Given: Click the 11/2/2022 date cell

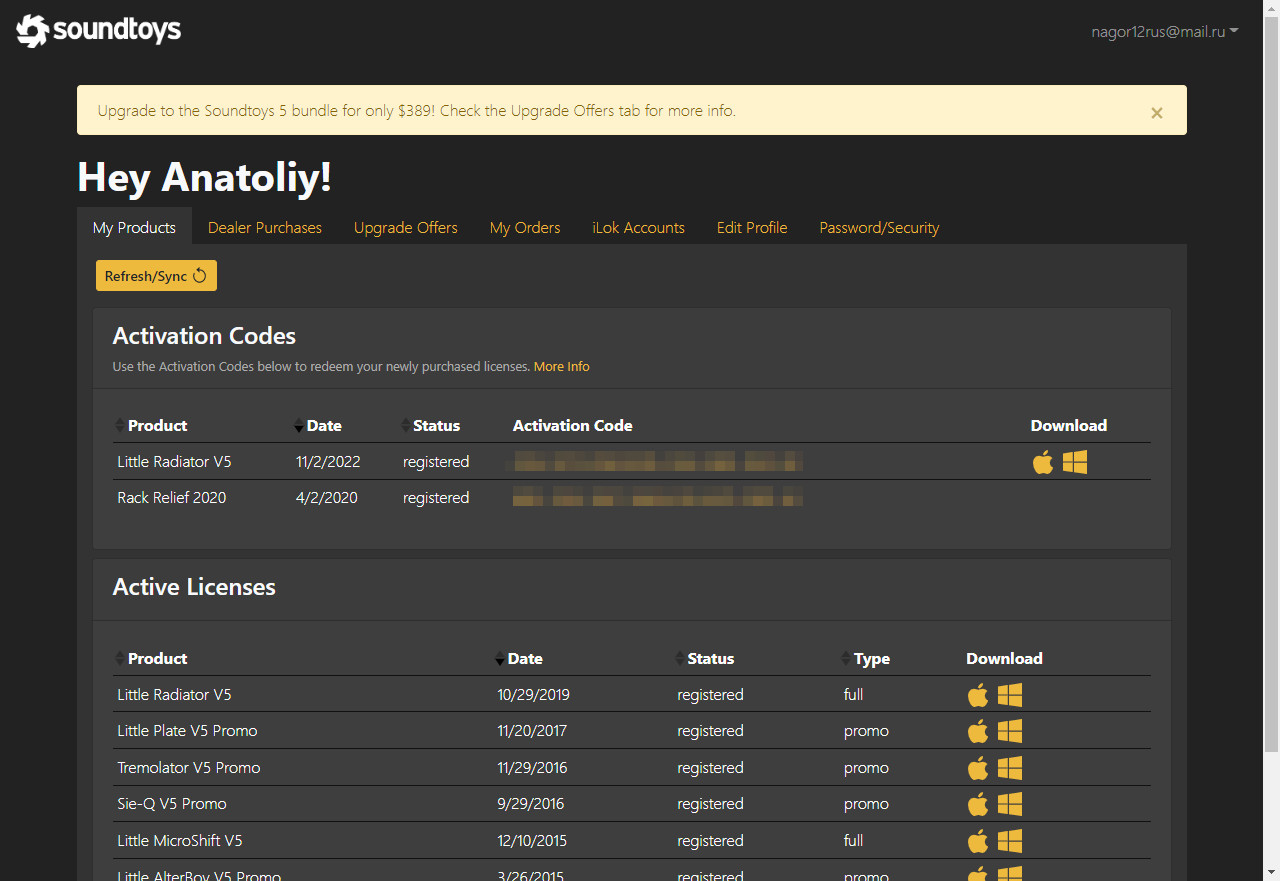Looking at the screenshot, I should (328, 462).
